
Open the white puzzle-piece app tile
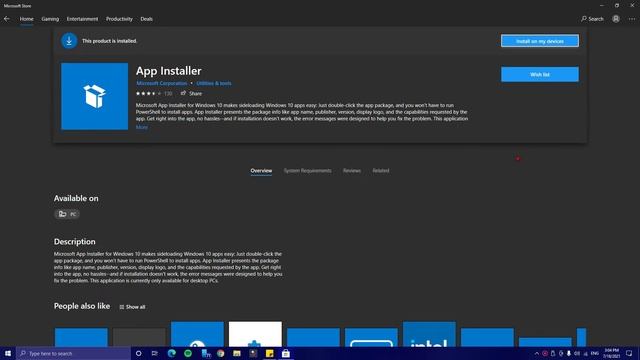point(255,334)
